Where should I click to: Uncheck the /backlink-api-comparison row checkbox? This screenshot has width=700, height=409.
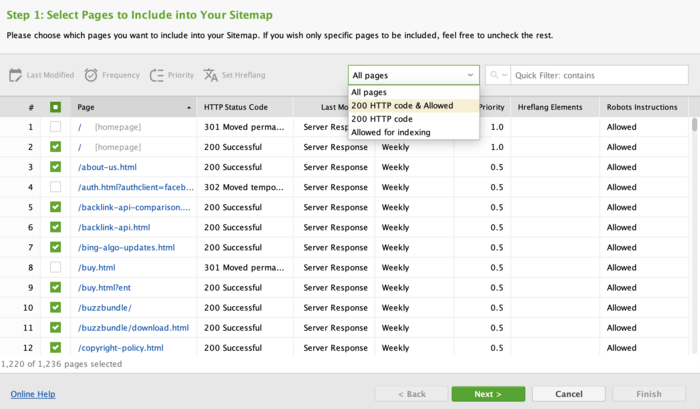click(x=55, y=207)
